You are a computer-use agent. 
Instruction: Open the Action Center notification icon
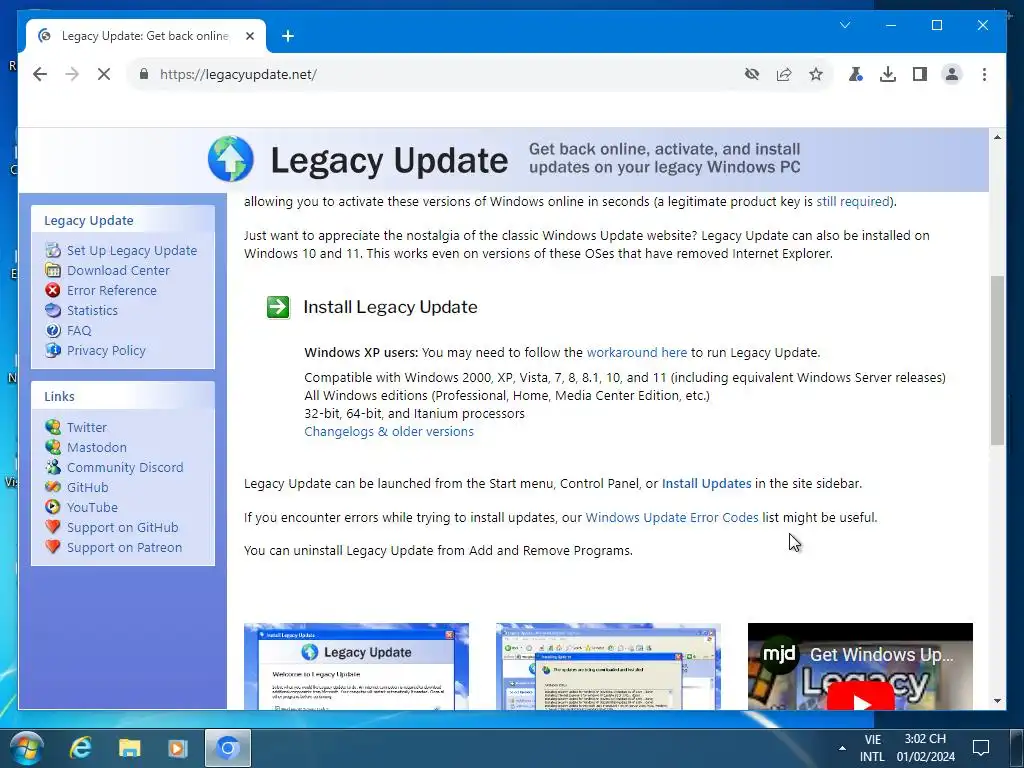[x=980, y=748]
